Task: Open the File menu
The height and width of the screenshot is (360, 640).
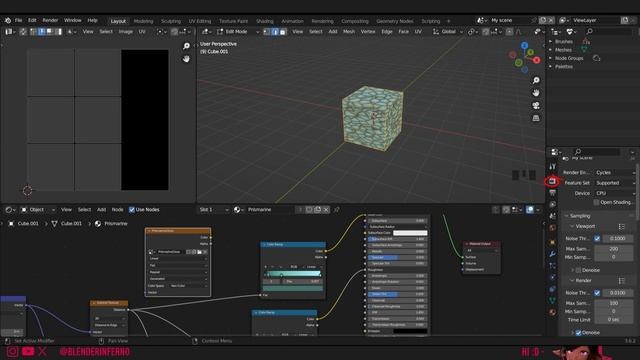Action: 18,20
